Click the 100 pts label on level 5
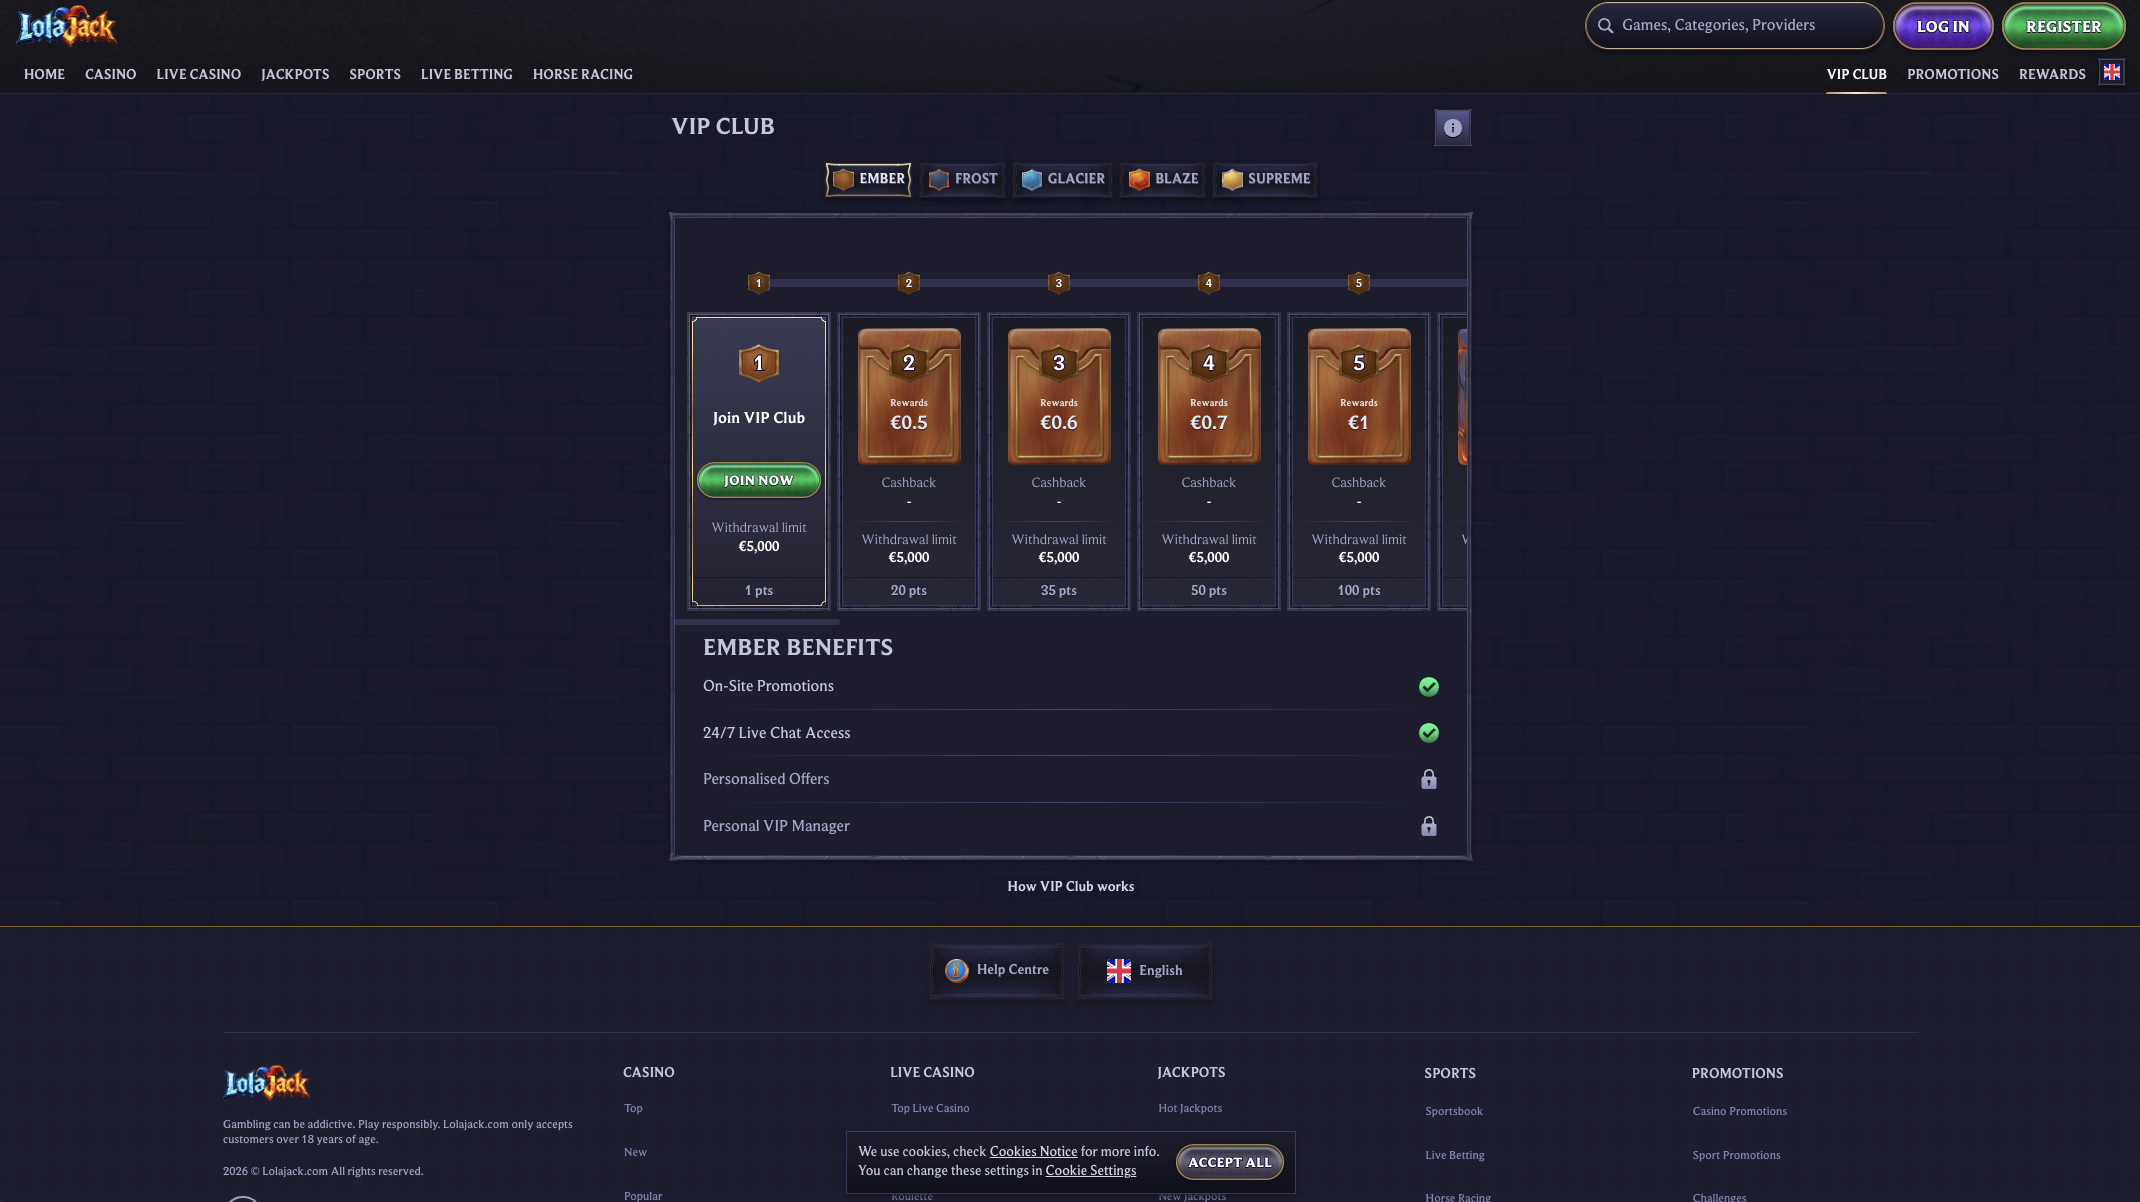The width and height of the screenshot is (2140, 1202). (x=1359, y=591)
